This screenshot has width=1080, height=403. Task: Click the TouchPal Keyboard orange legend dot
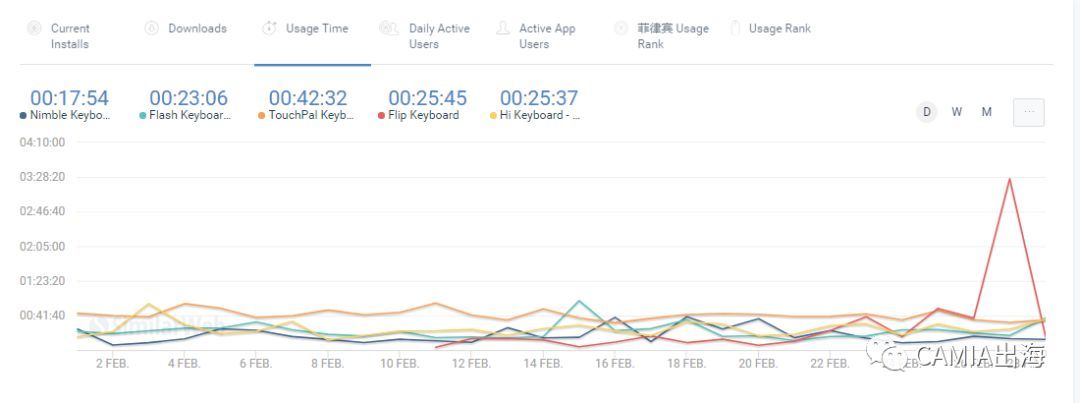(262, 116)
